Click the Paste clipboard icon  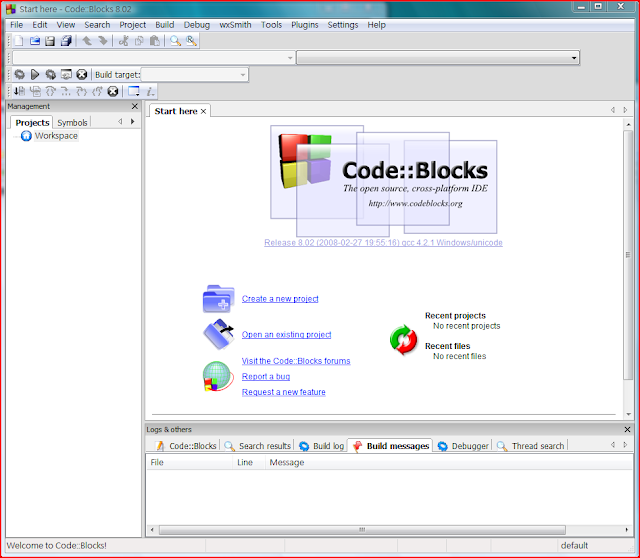(155, 41)
